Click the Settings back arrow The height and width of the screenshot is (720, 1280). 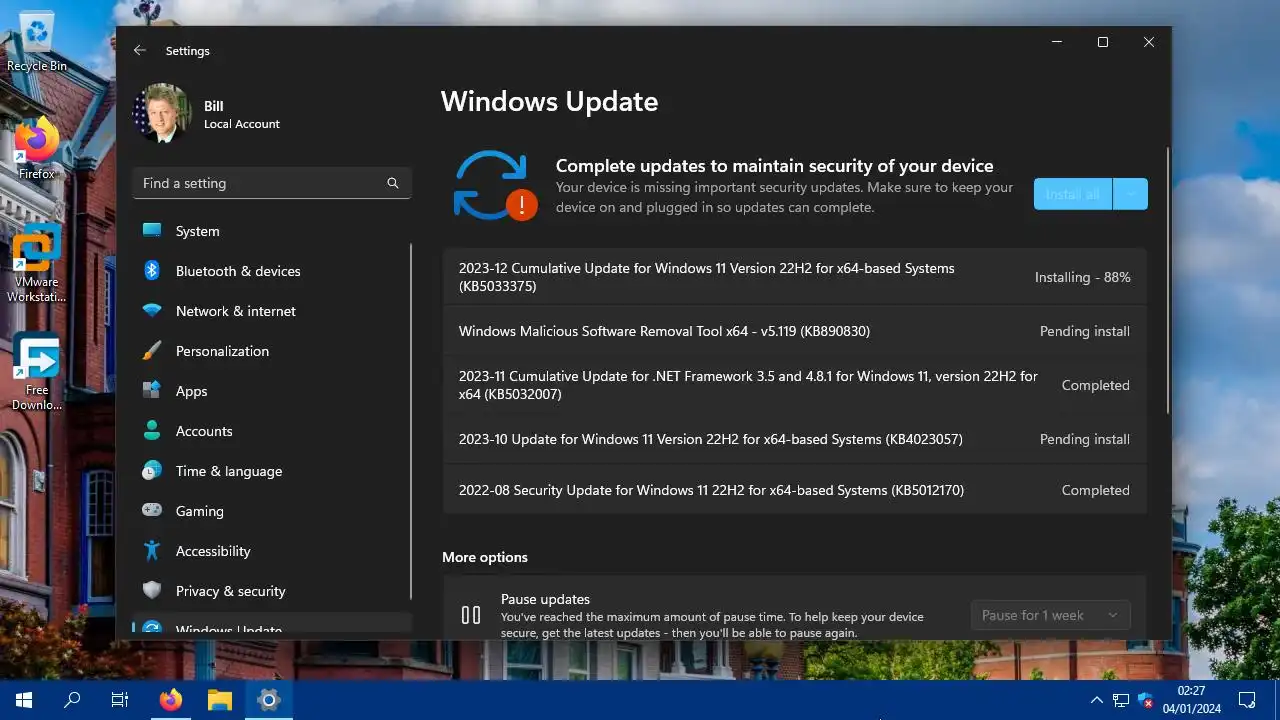[x=140, y=50]
